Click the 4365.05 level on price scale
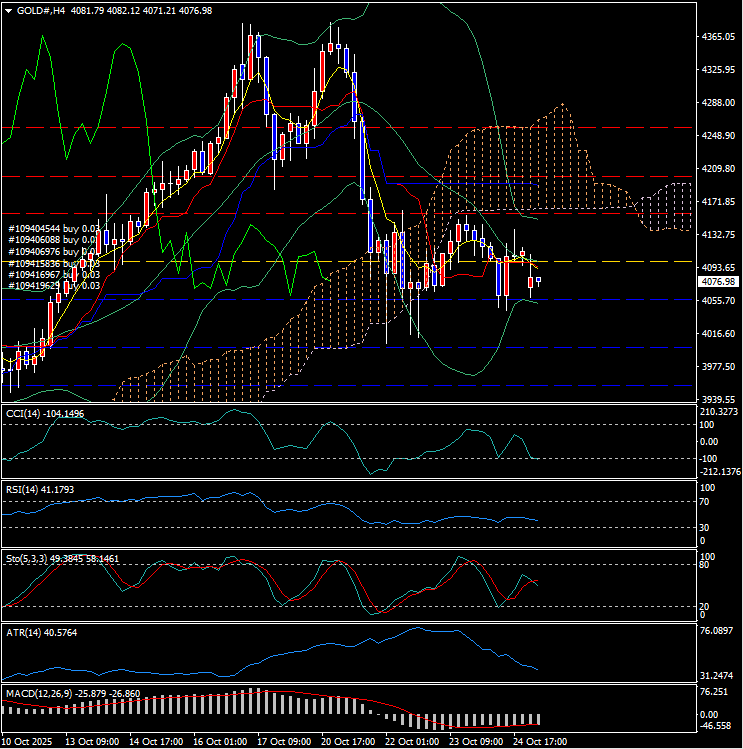 click(717, 37)
